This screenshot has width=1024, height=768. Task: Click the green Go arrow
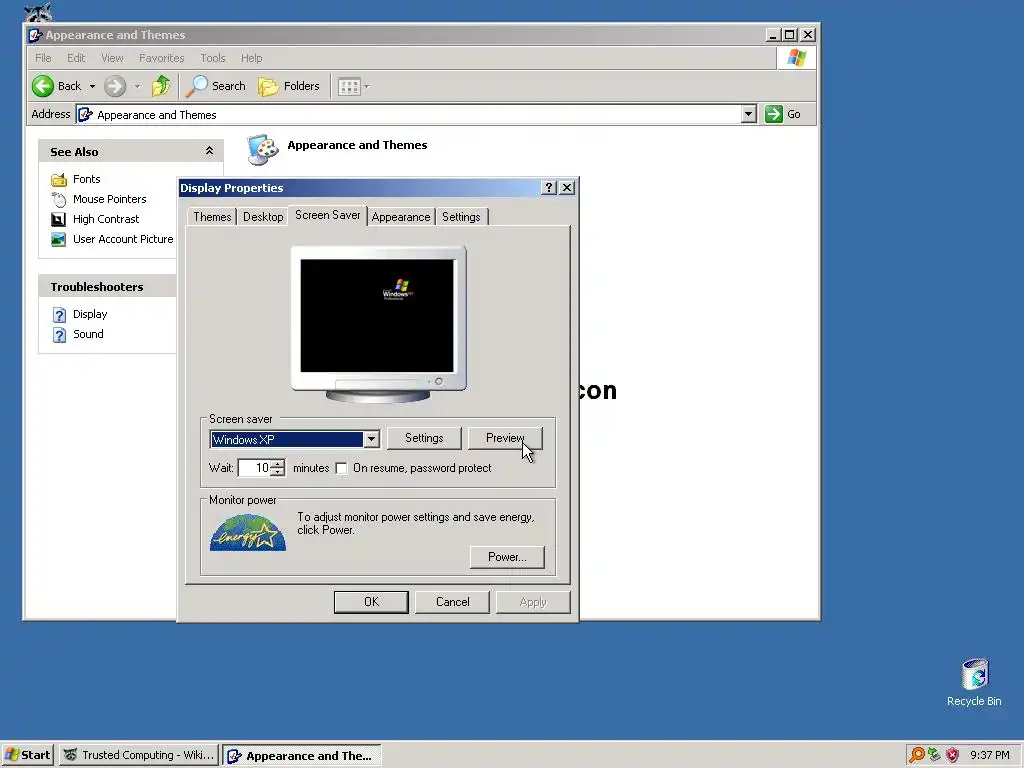point(774,114)
